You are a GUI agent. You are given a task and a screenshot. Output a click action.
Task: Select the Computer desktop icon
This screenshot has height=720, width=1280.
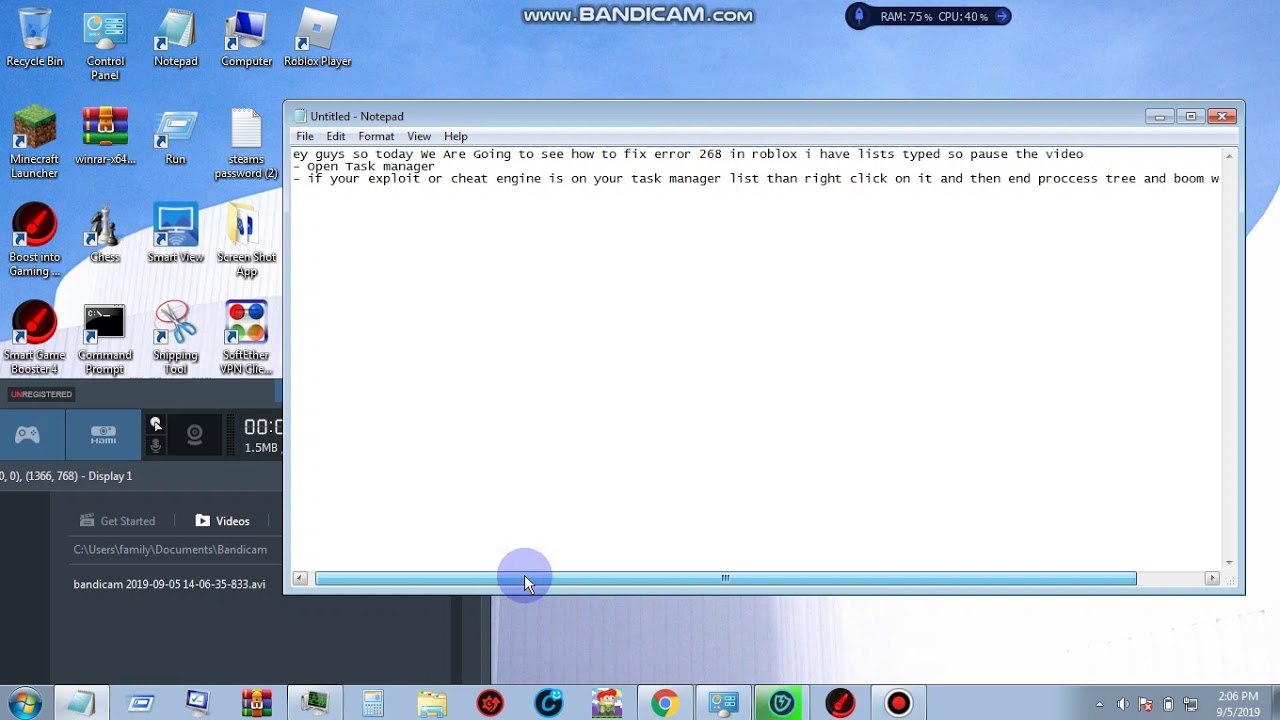246,38
